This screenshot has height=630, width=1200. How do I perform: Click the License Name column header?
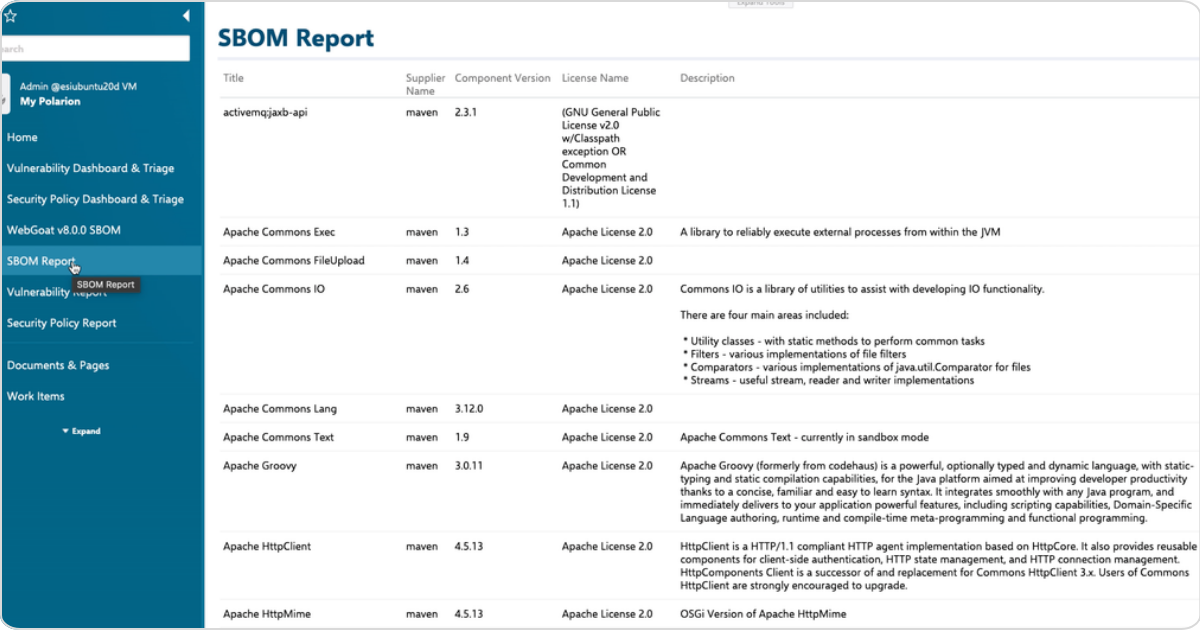pyautogui.click(x=595, y=78)
